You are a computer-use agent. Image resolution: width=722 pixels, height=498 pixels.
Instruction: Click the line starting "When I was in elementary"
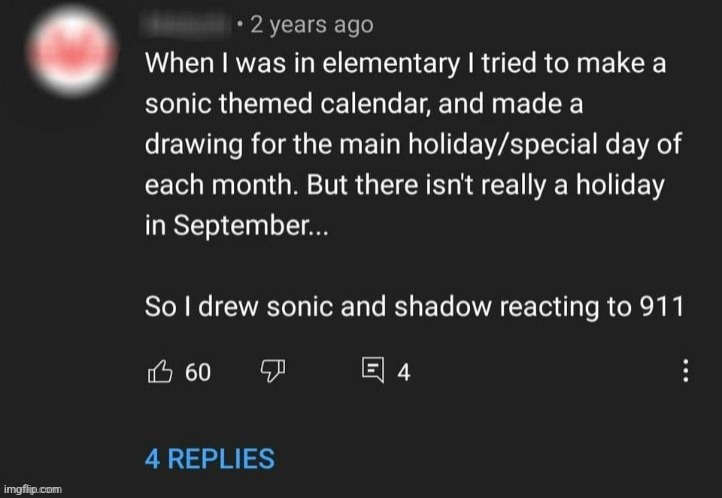[406, 63]
